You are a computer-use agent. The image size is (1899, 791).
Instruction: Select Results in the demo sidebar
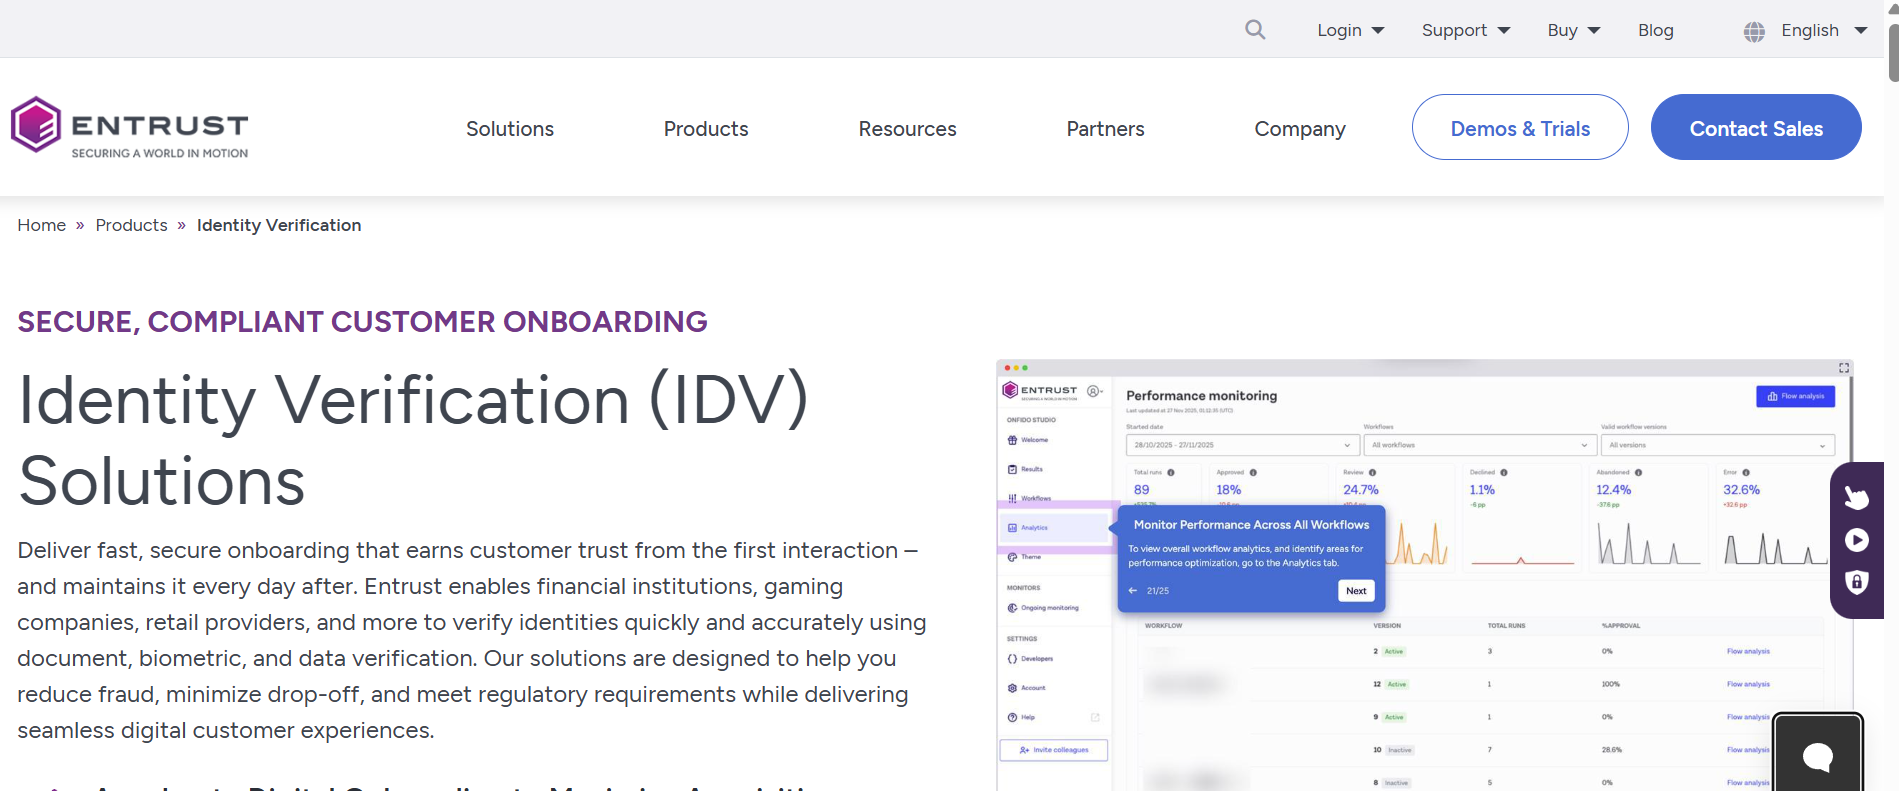click(x=1026, y=469)
